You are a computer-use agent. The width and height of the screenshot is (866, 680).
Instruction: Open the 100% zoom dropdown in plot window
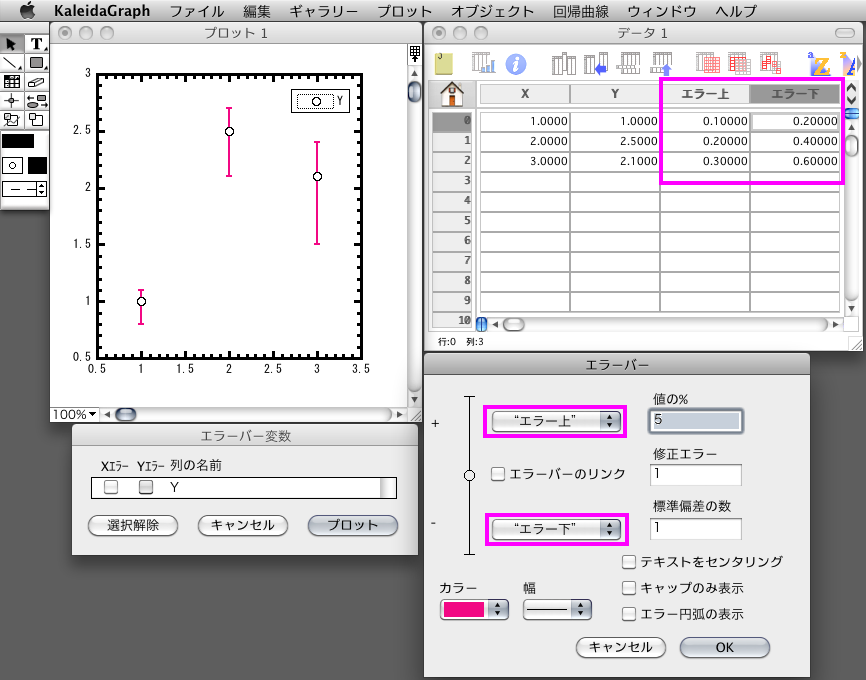pyautogui.click(x=74, y=414)
